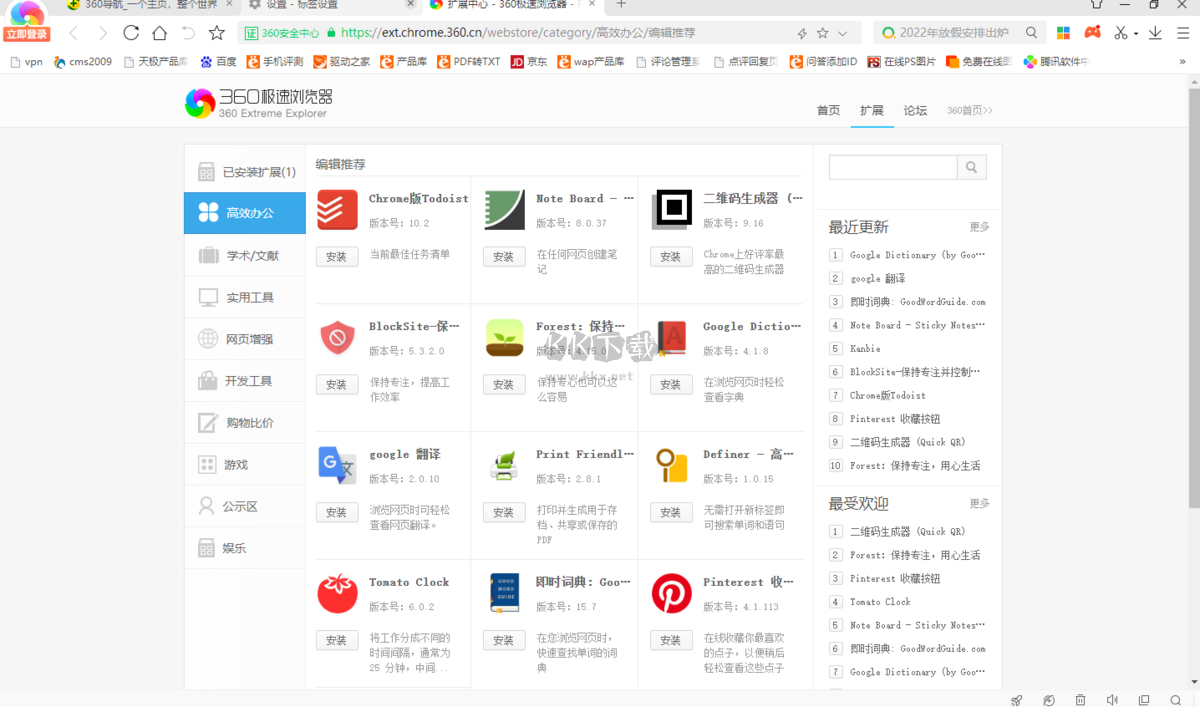Click the Print Friendly printer icon
This screenshot has width=1200, height=707.
click(505, 466)
